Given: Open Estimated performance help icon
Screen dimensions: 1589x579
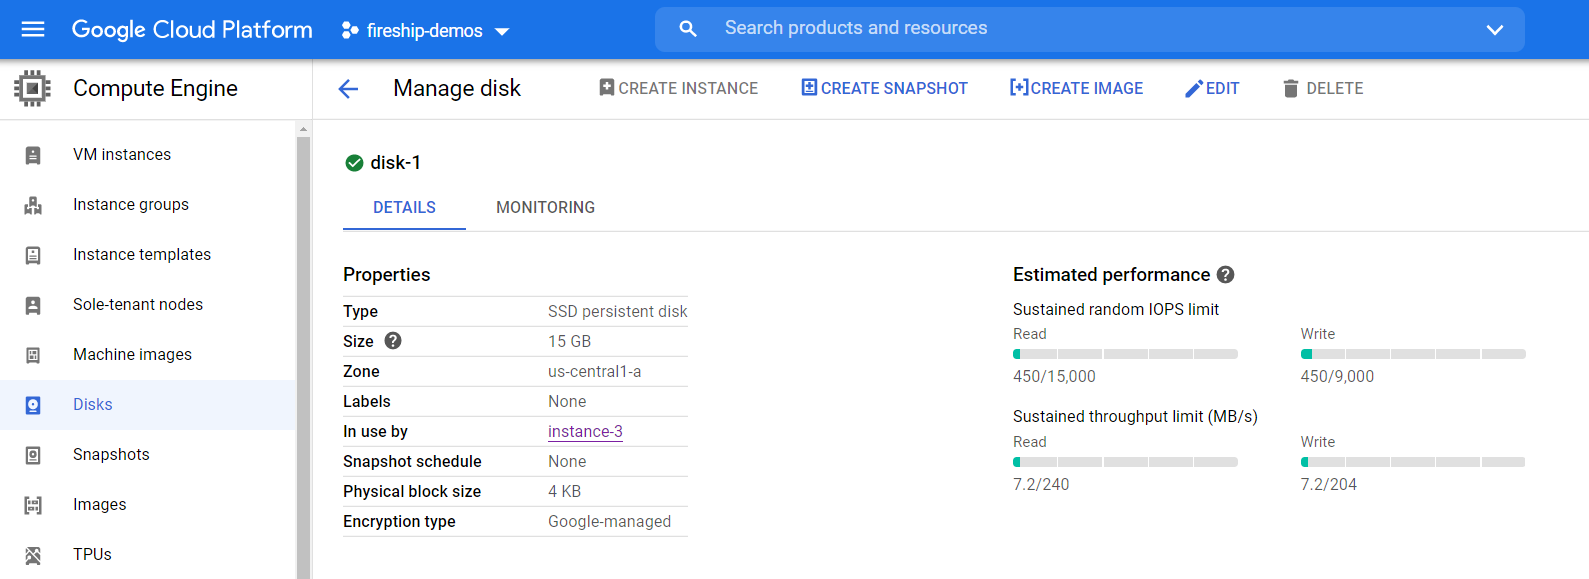Looking at the screenshot, I should [x=1225, y=275].
